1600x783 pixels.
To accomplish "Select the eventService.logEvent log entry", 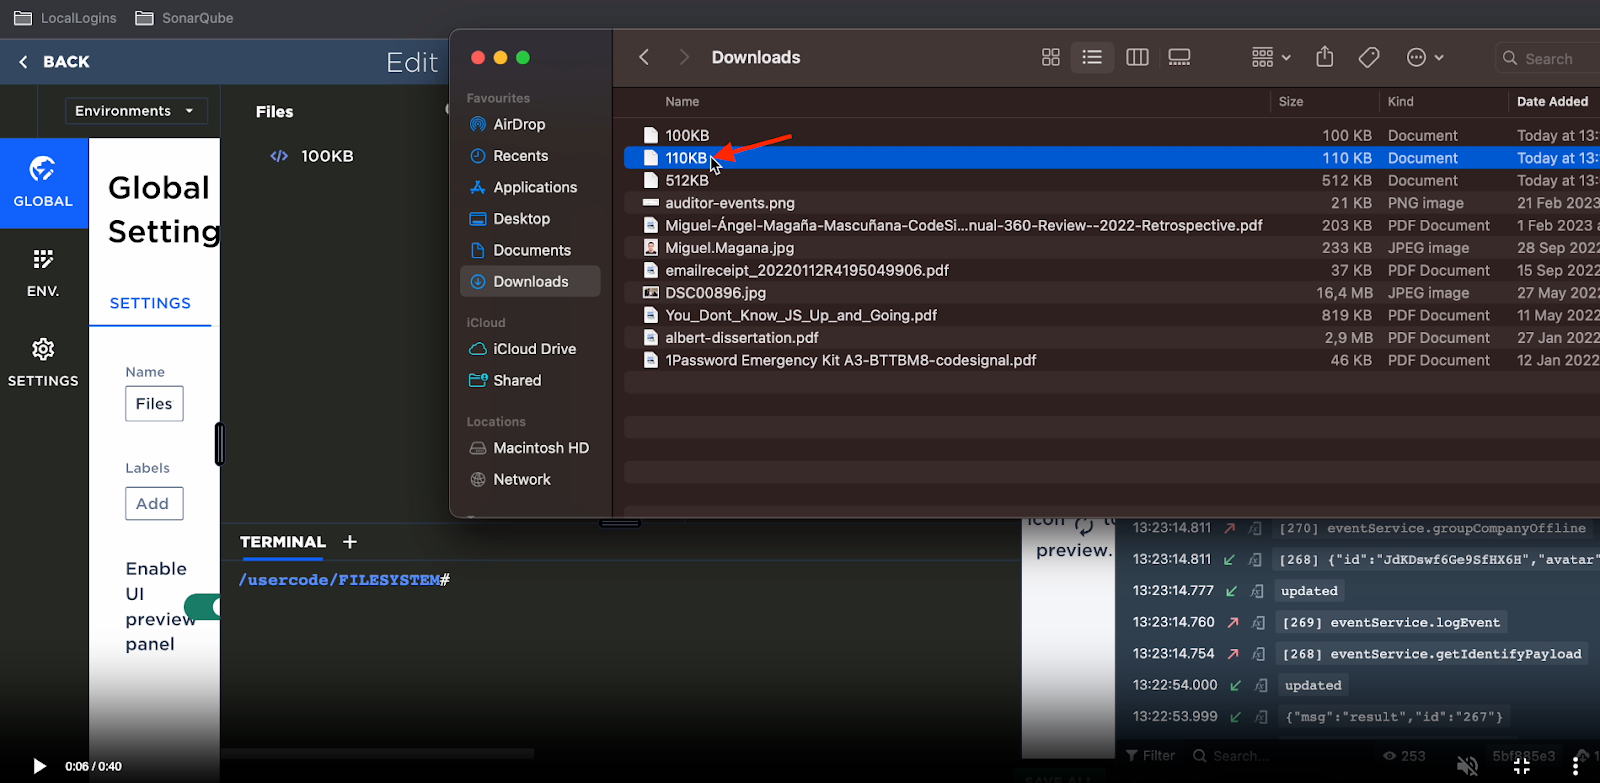I will tap(1391, 622).
